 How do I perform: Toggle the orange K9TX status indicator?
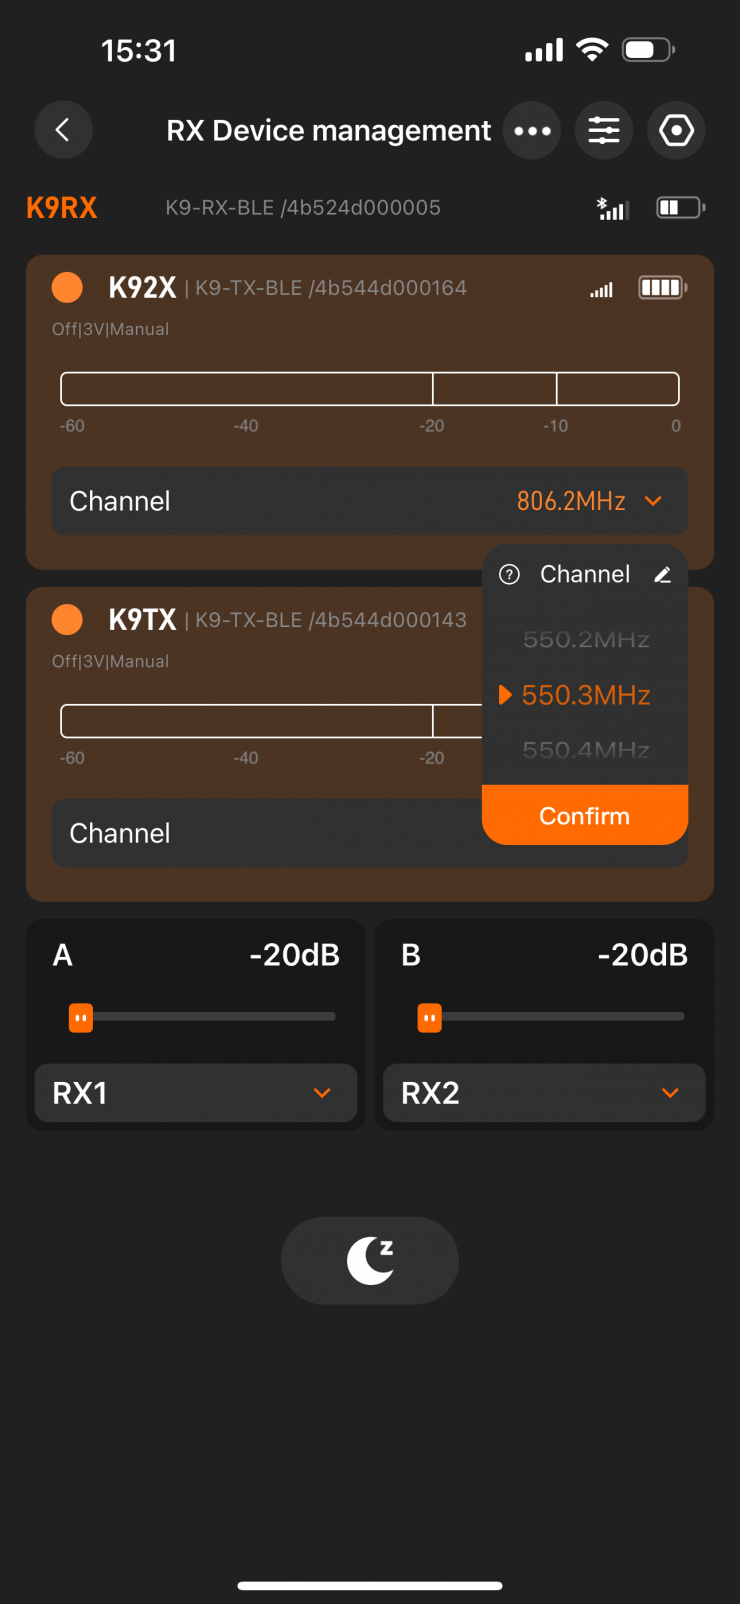click(x=67, y=620)
